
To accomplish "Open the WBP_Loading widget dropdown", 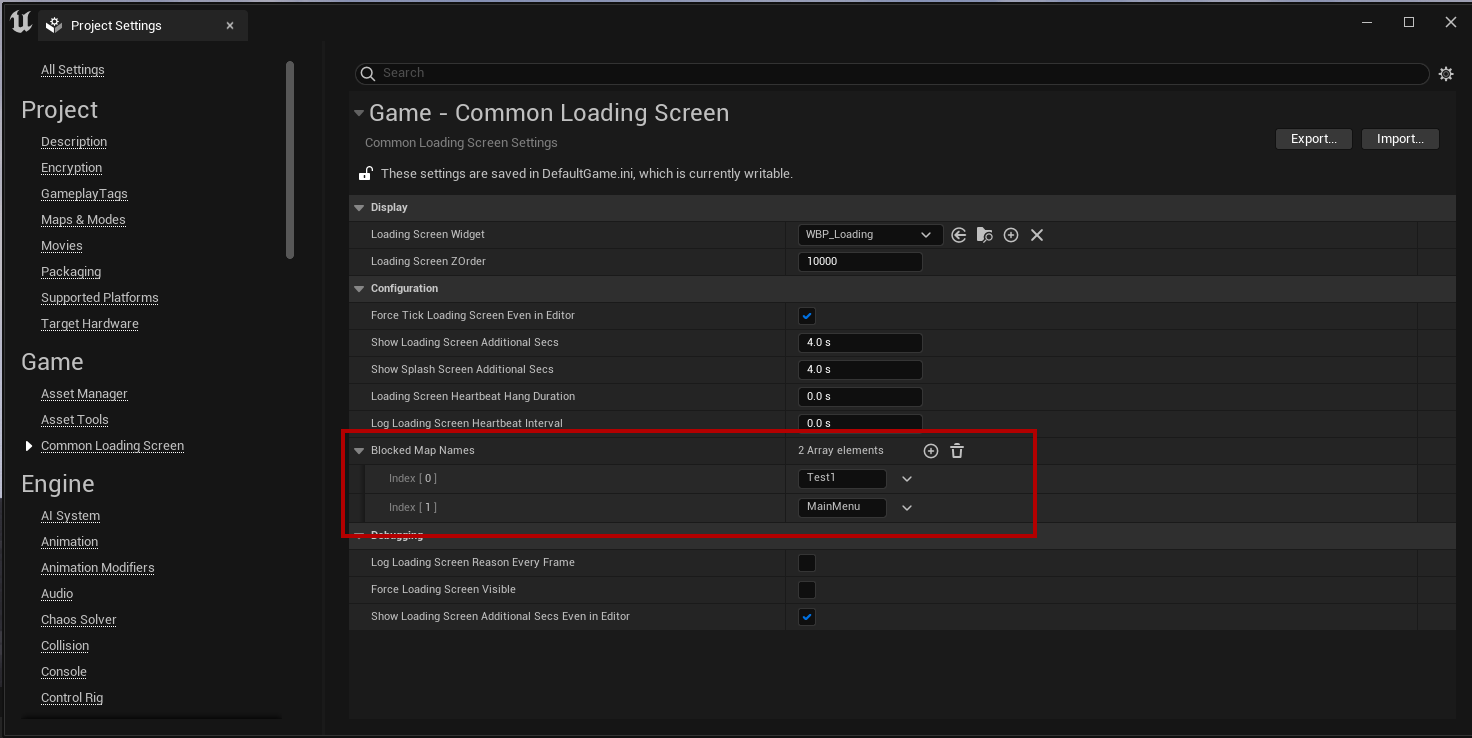I will coord(870,235).
